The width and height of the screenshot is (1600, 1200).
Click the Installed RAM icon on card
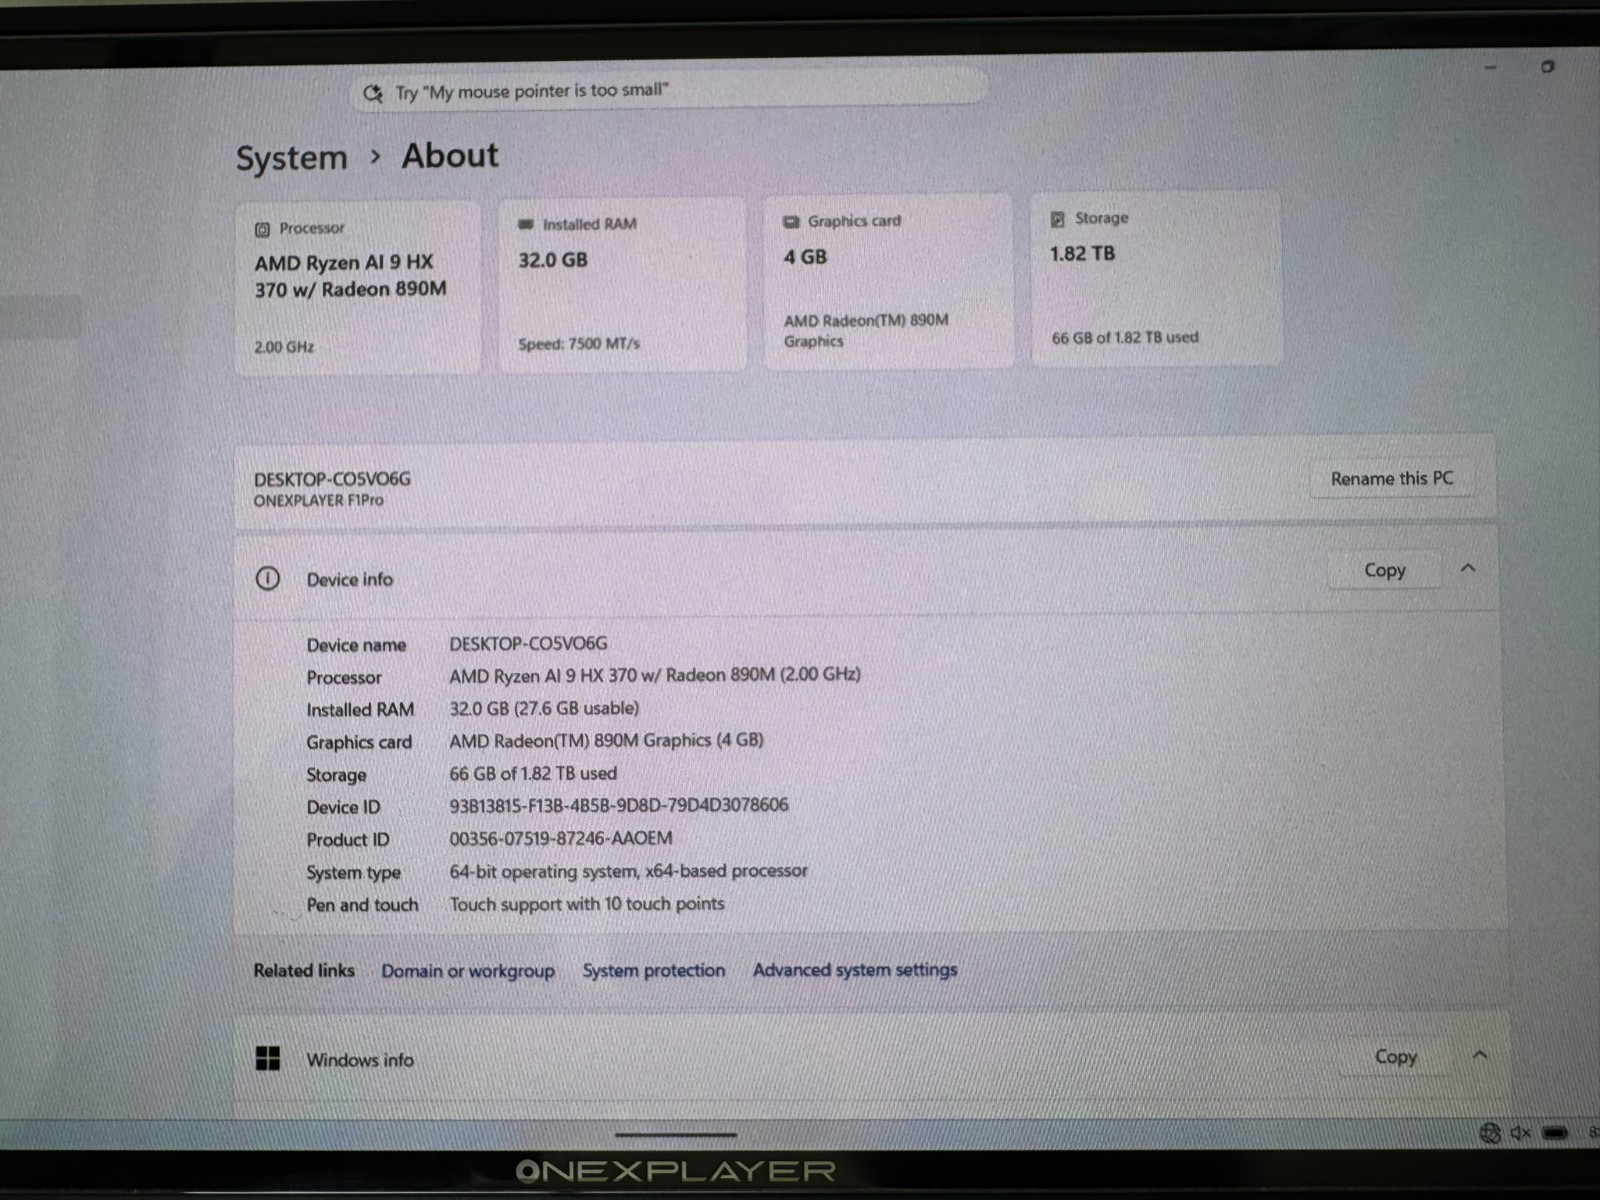point(526,224)
